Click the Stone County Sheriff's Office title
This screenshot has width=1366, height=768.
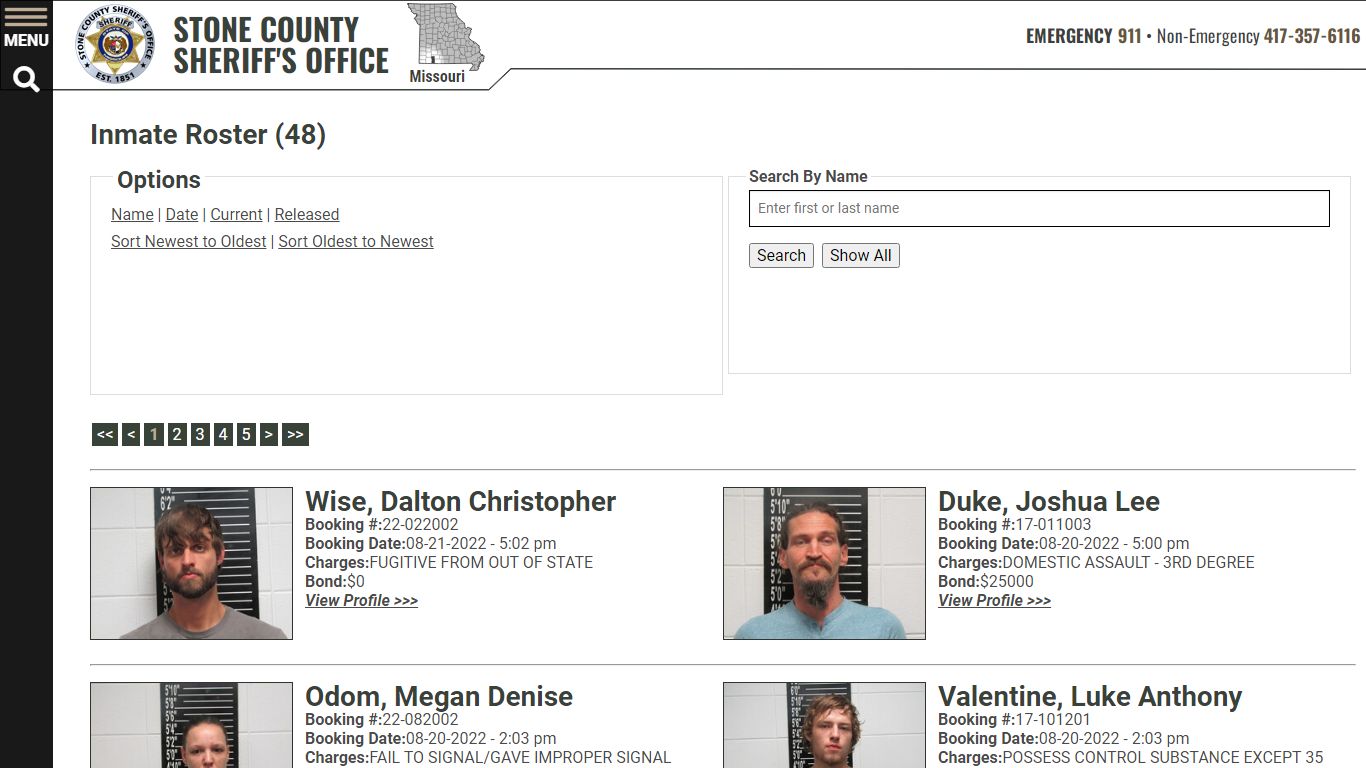(x=281, y=45)
